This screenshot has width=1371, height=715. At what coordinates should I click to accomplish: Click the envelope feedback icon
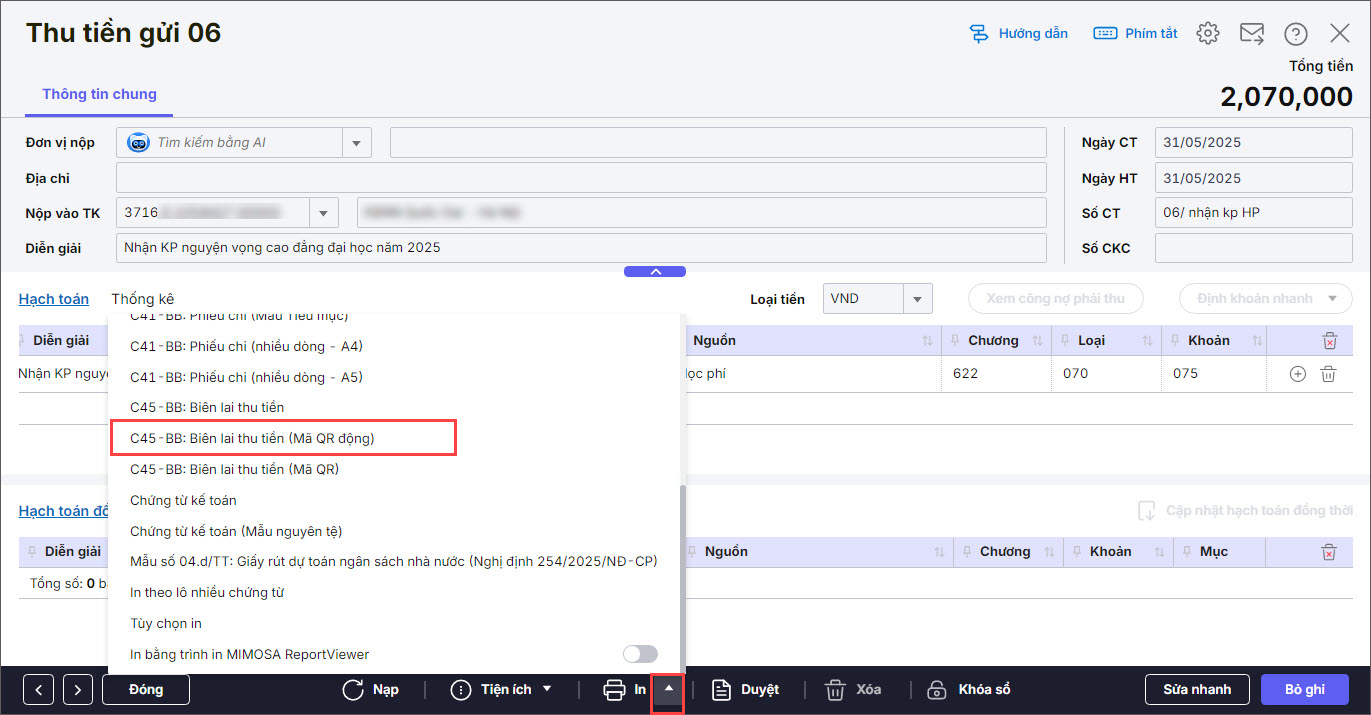tap(1252, 33)
